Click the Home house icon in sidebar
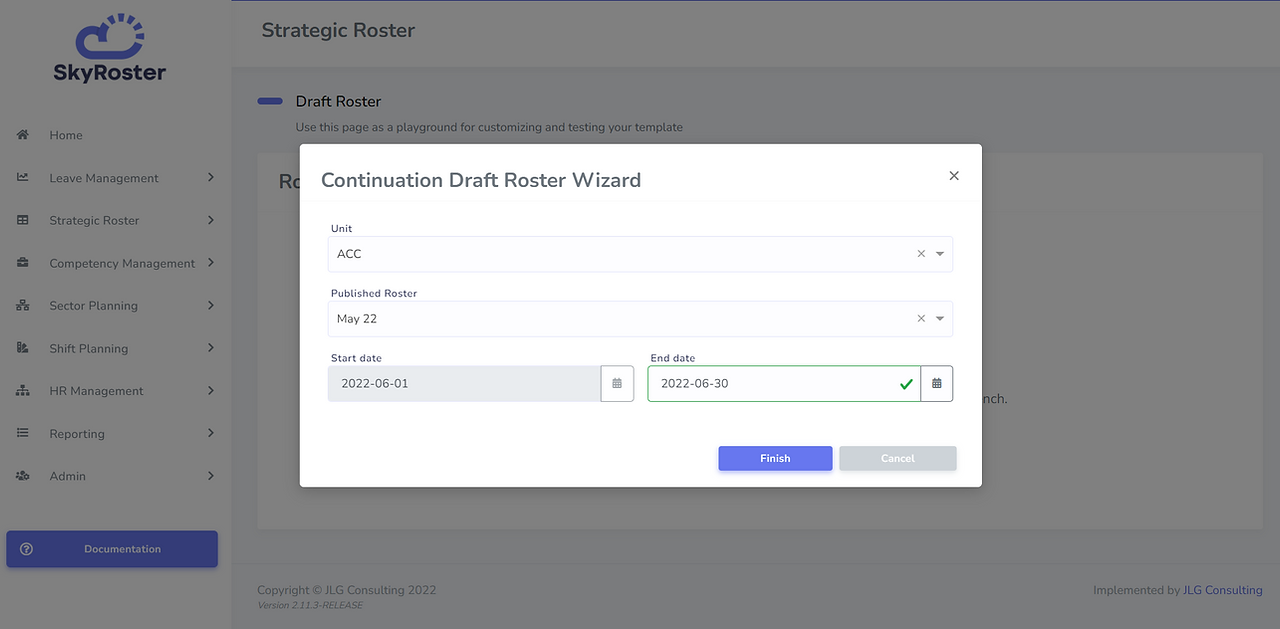Image resolution: width=1280 pixels, height=629 pixels. (23, 135)
